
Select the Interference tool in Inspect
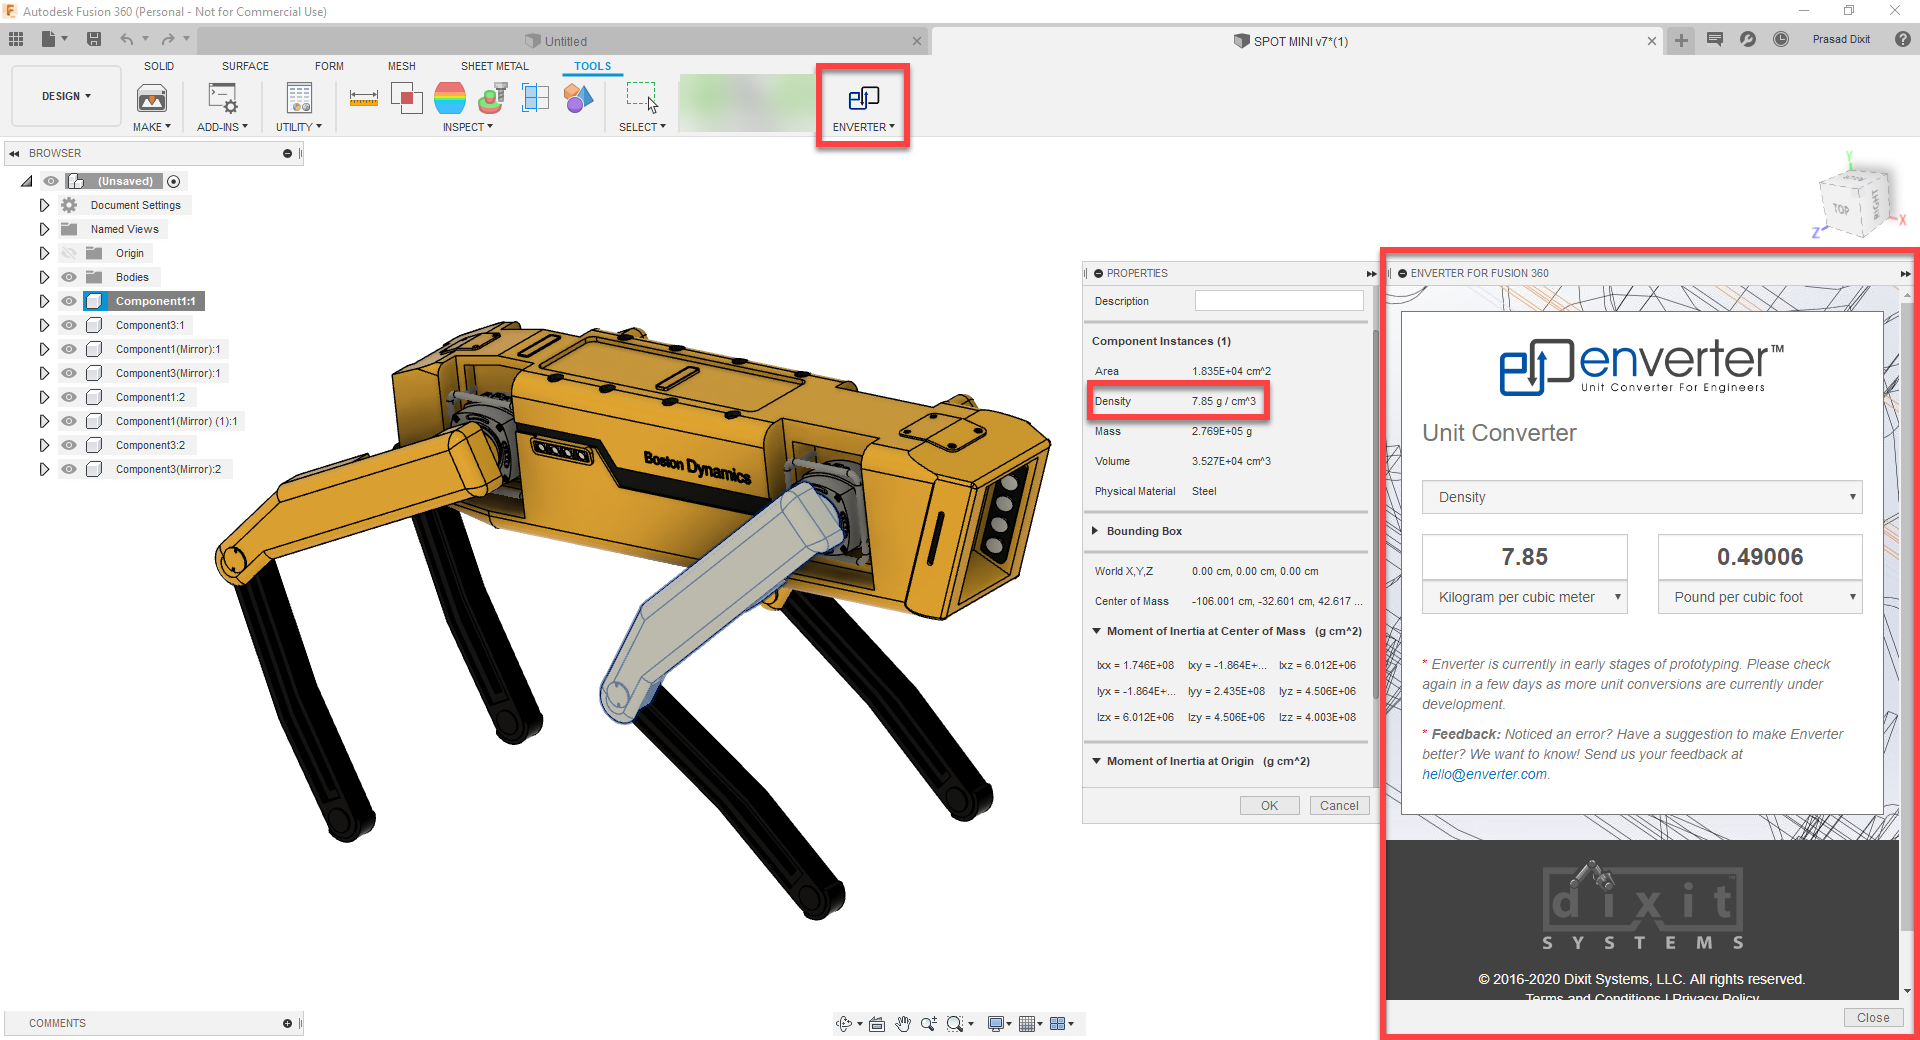[x=407, y=99]
